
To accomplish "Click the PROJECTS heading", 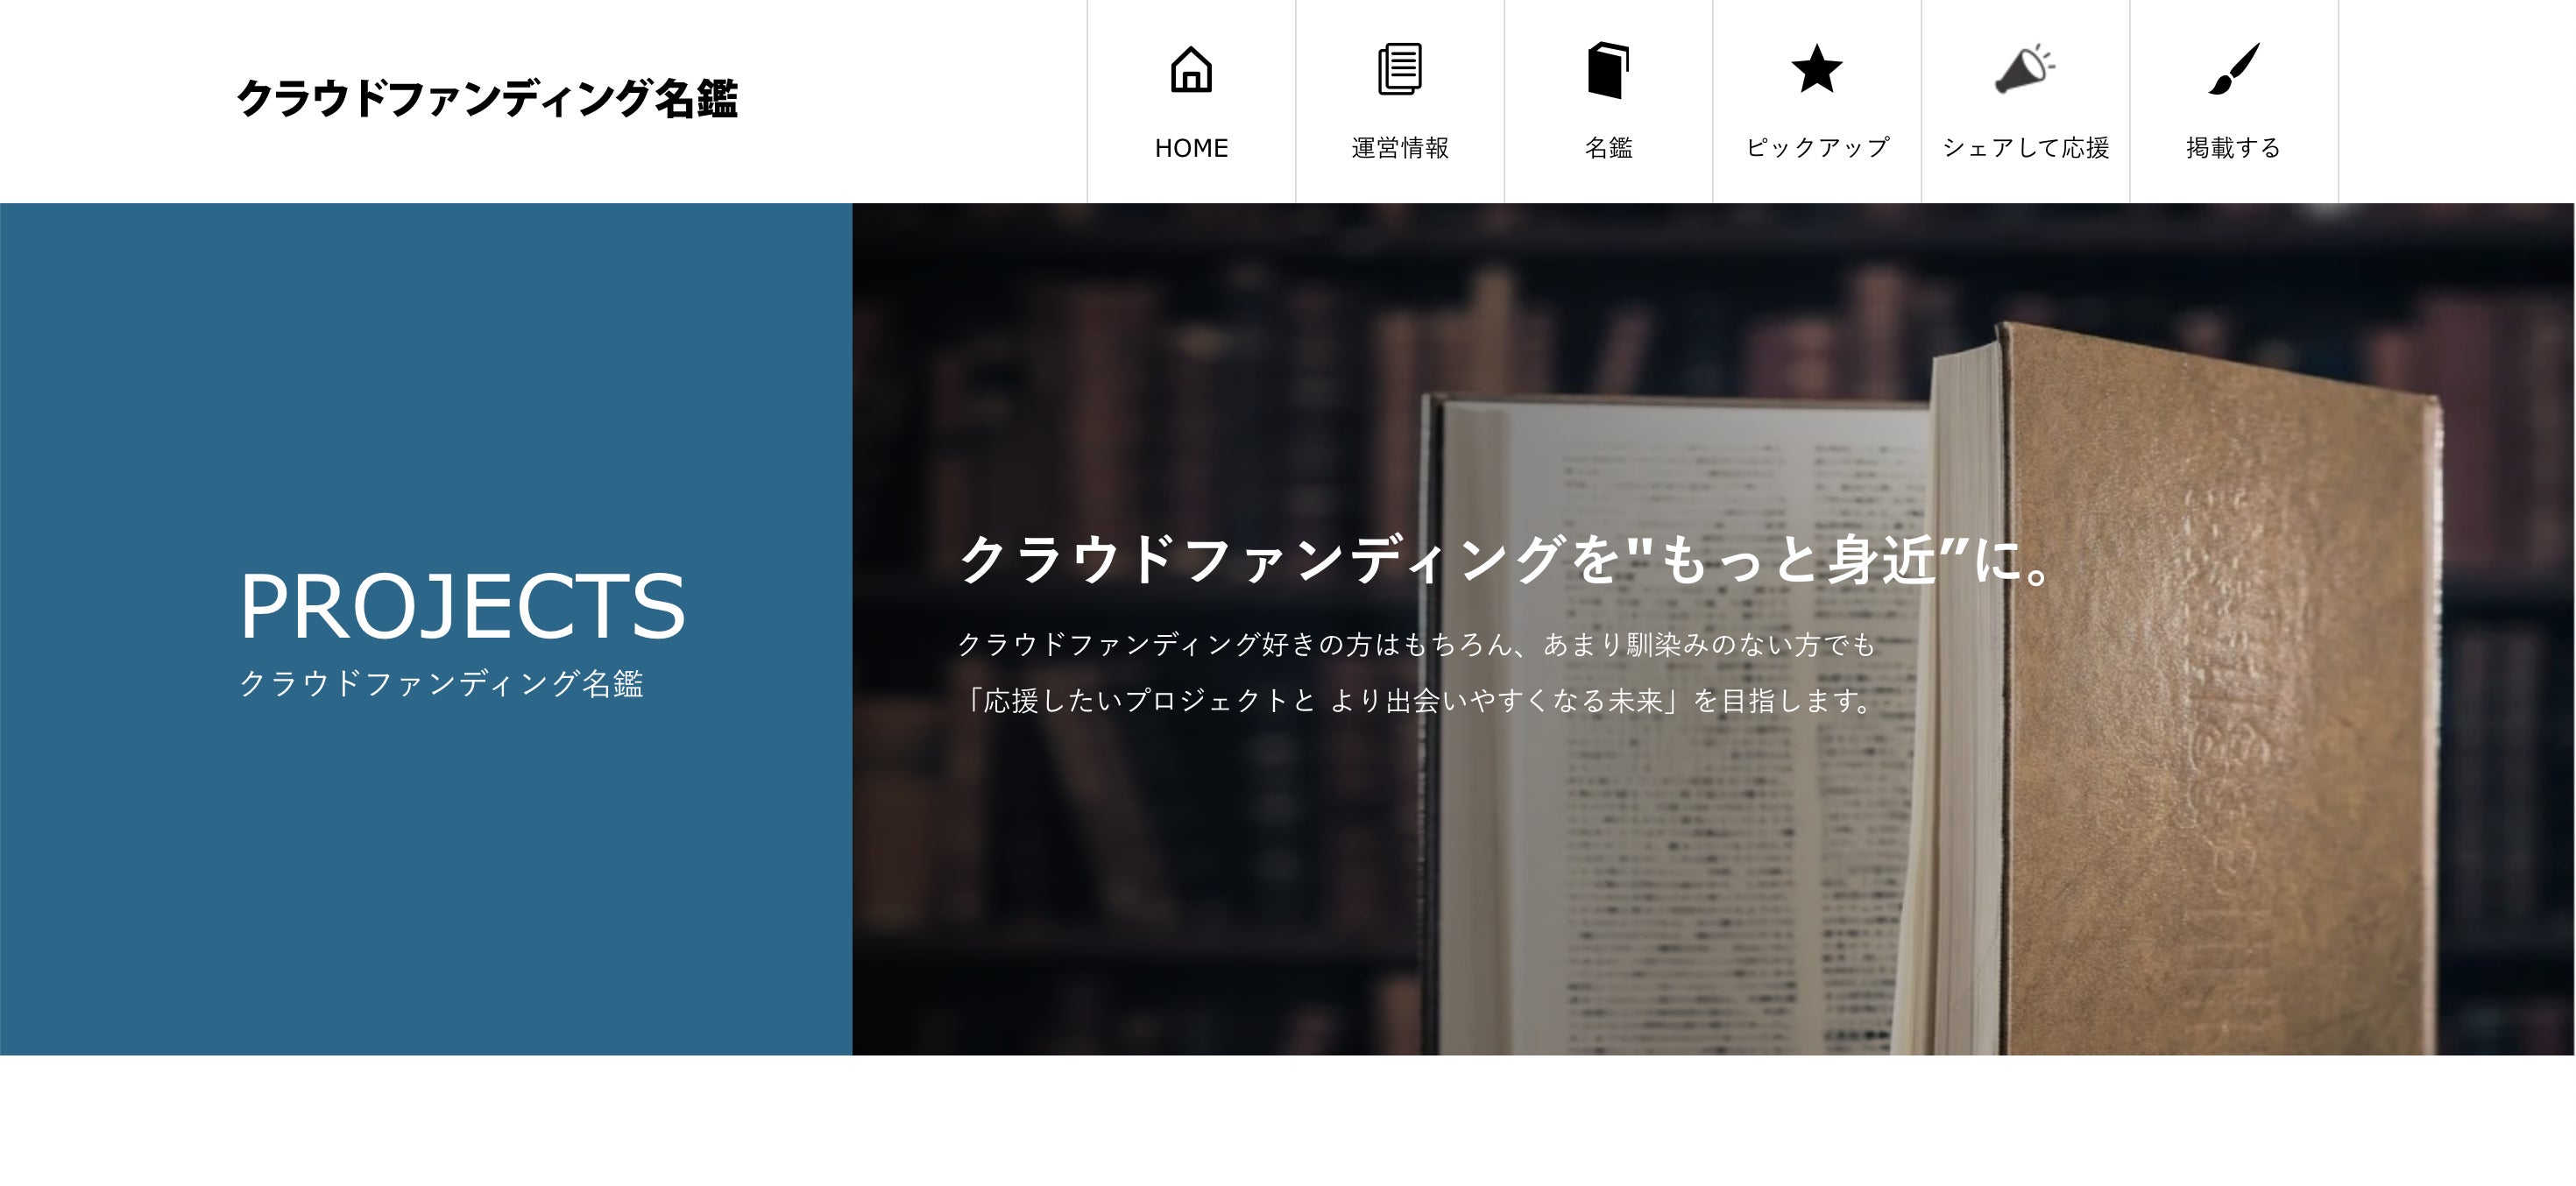I will [462, 606].
